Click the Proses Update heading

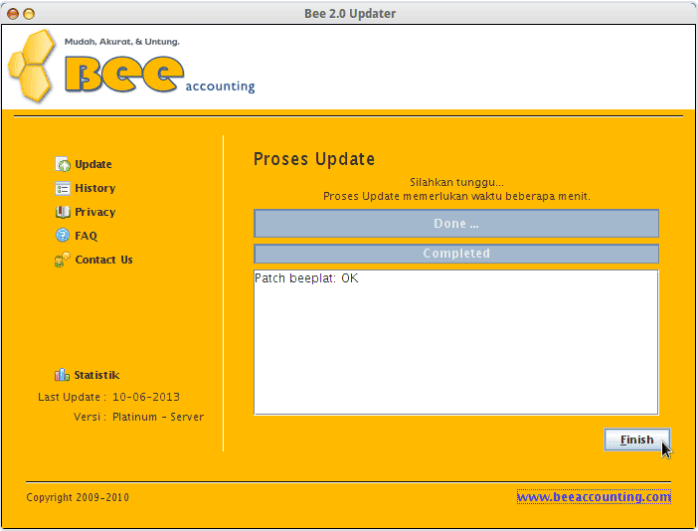(x=314, y=159)
